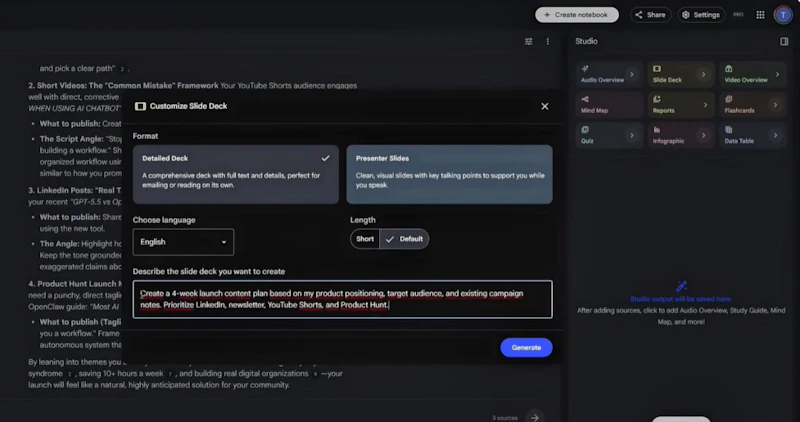The image size is (800, 422).
Task: Click the Studio panel title
Action: [586, 41]
